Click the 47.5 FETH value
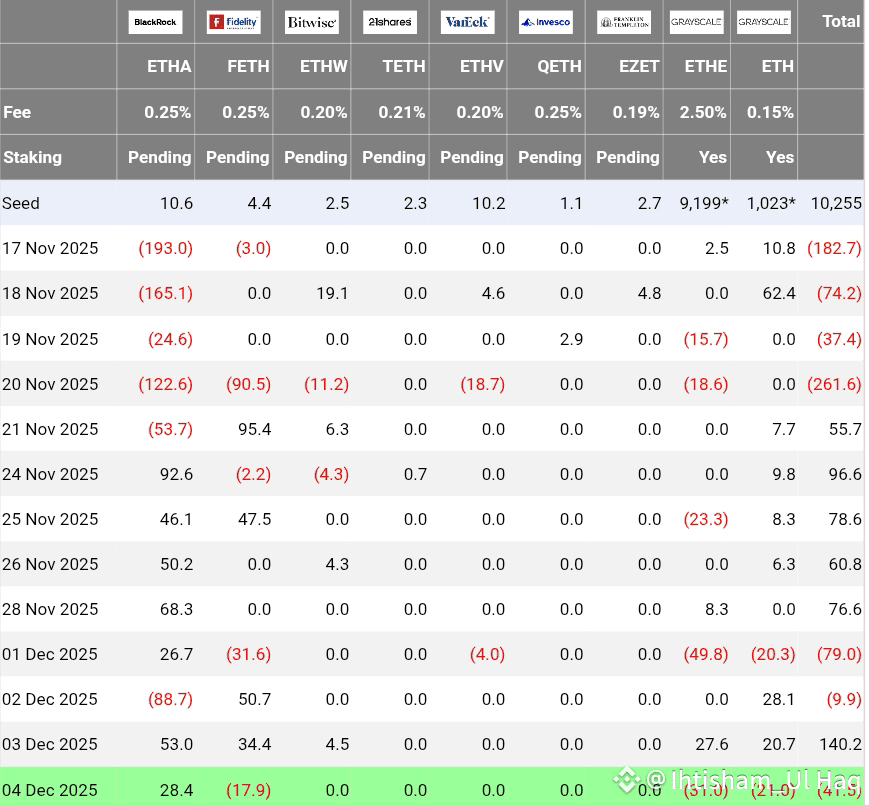This screenshot has height=805, width=869. 254,519
